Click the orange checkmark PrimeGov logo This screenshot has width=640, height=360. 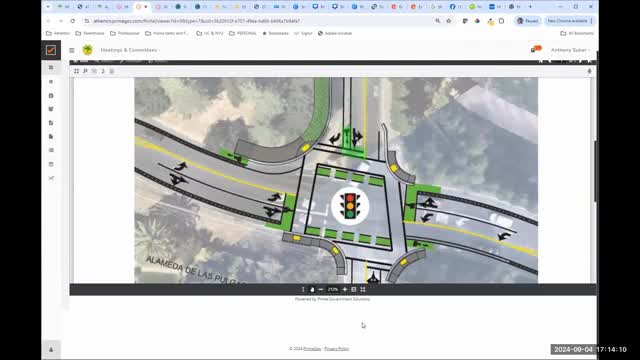tap(51, 50)
